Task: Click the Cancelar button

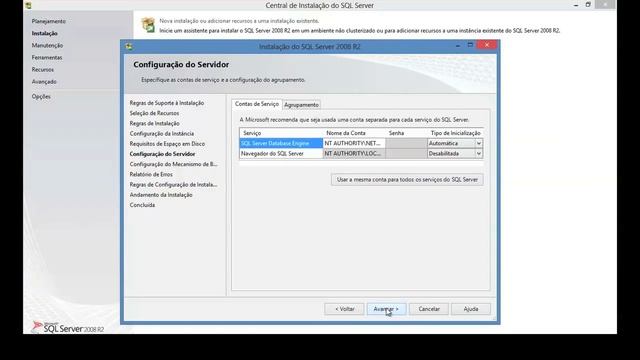Action: point(429,309)
